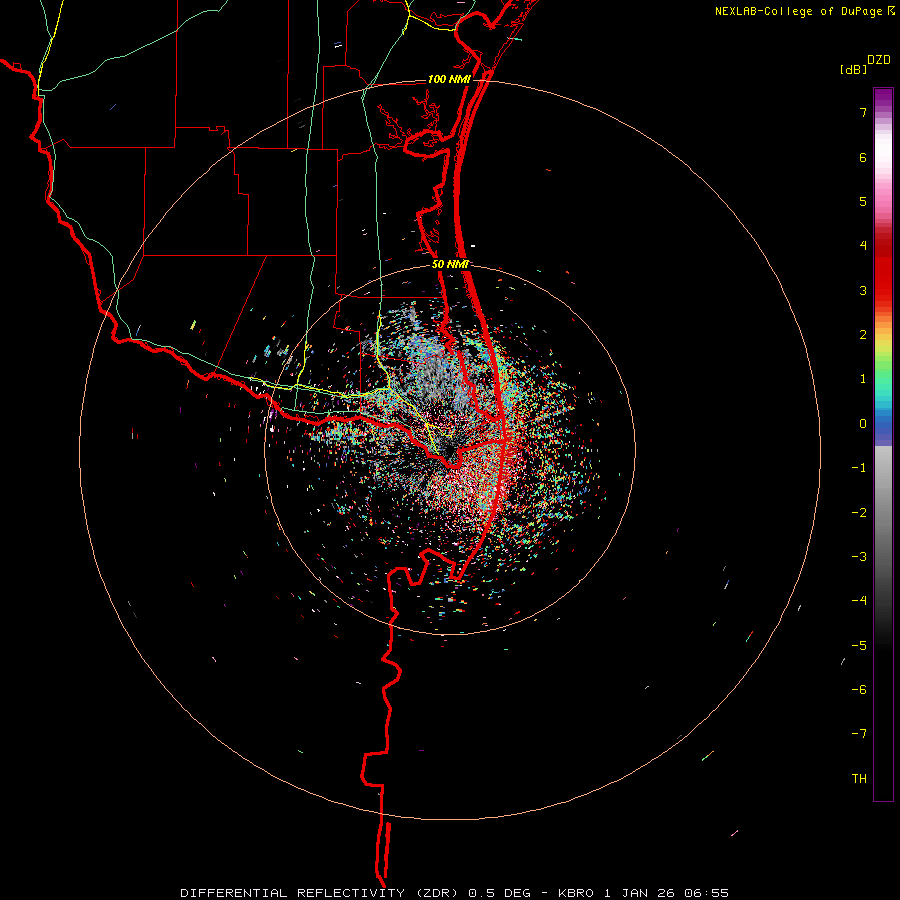Select the 100 NMI range ring label
The width and height of the screenshot is (900, 900).
[x=448, y=79]
